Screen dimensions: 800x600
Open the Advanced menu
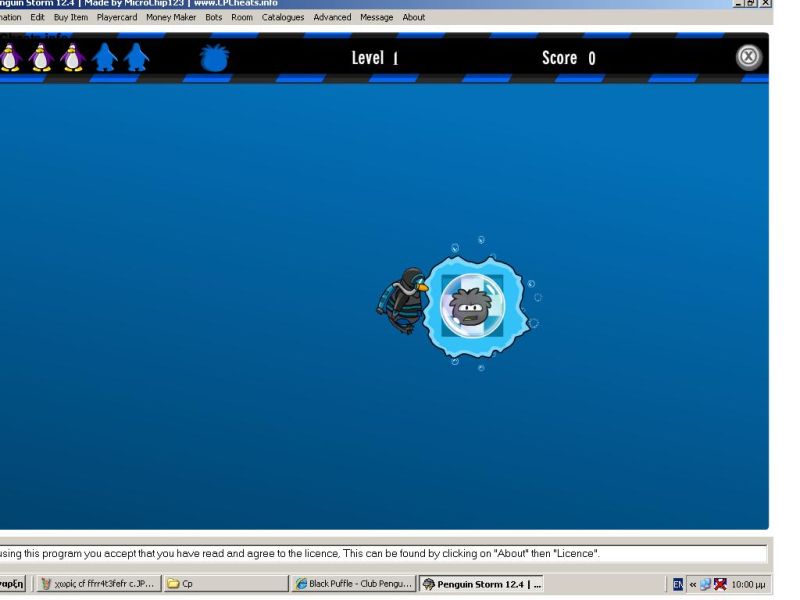pos(332,17)
